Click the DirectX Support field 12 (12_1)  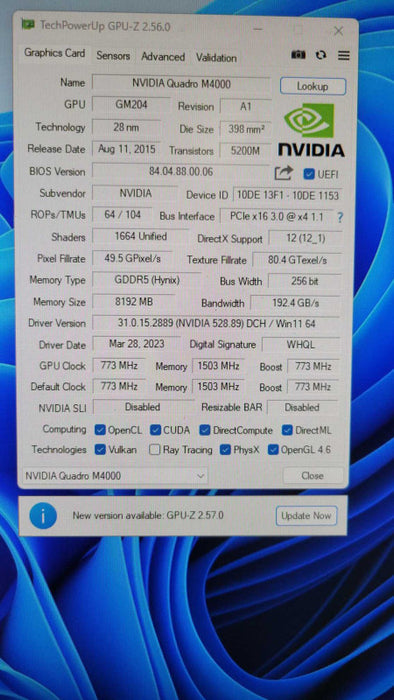click(306, 238)
